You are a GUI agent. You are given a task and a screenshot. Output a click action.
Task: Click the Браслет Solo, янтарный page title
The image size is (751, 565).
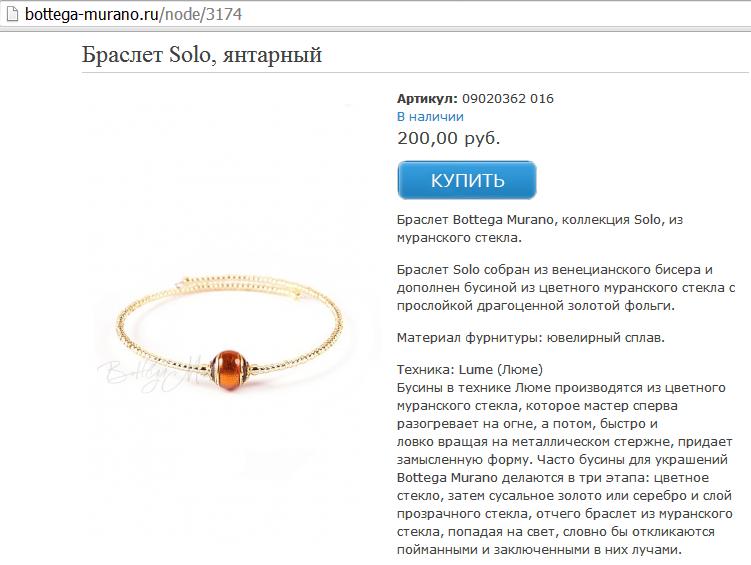(x=202, y=54)
